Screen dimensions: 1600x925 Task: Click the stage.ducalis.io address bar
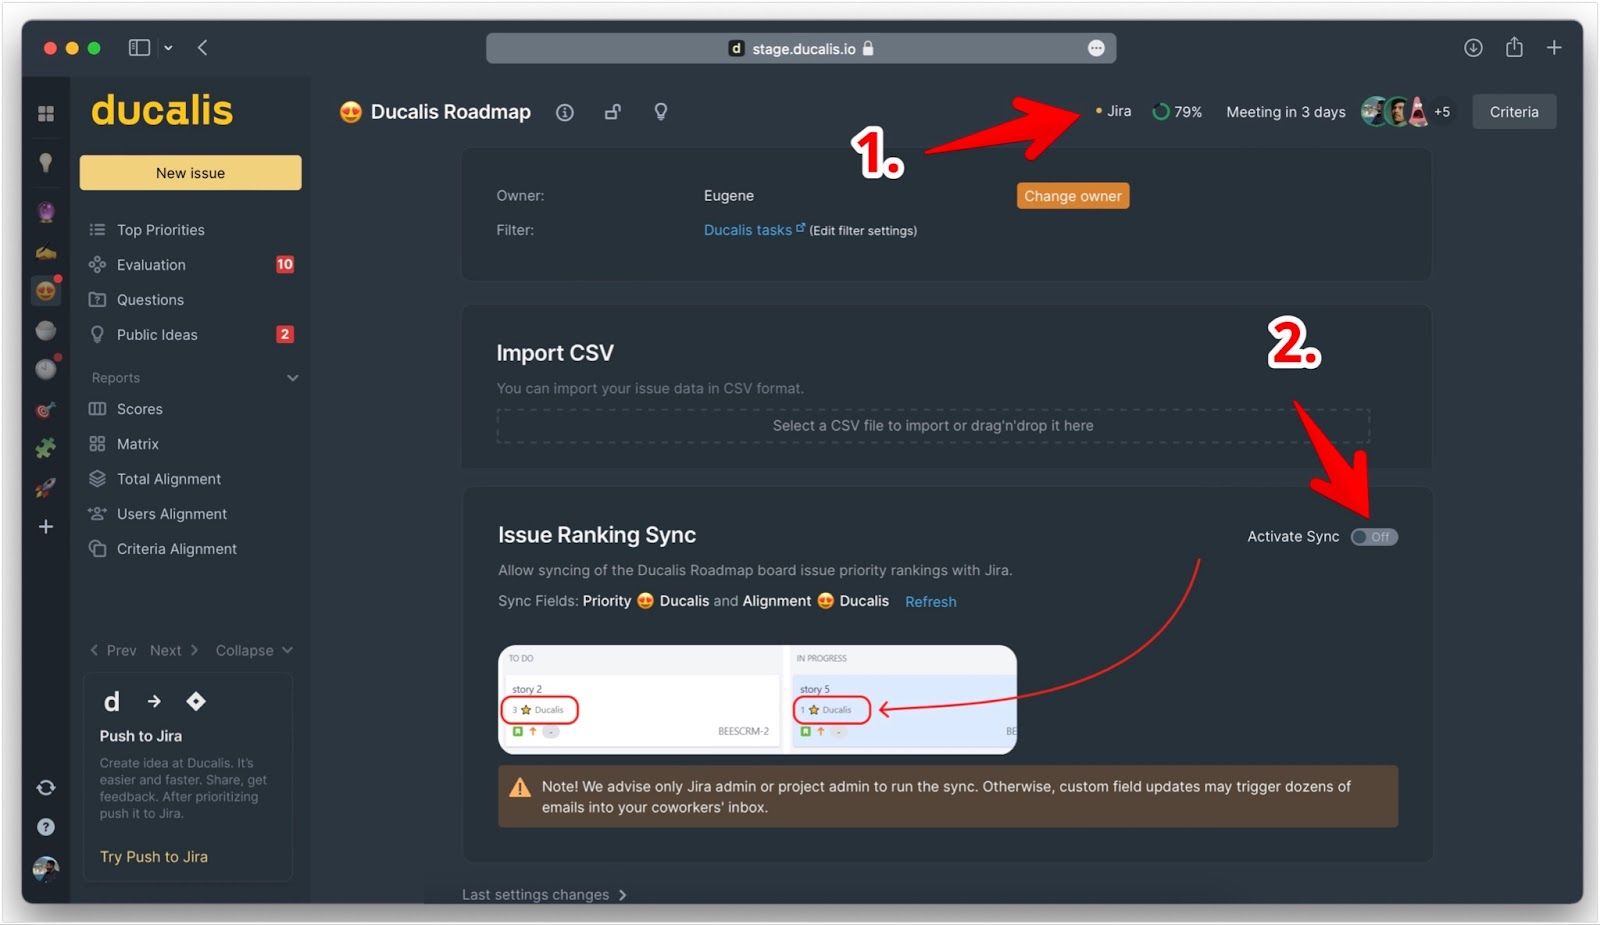801,48
